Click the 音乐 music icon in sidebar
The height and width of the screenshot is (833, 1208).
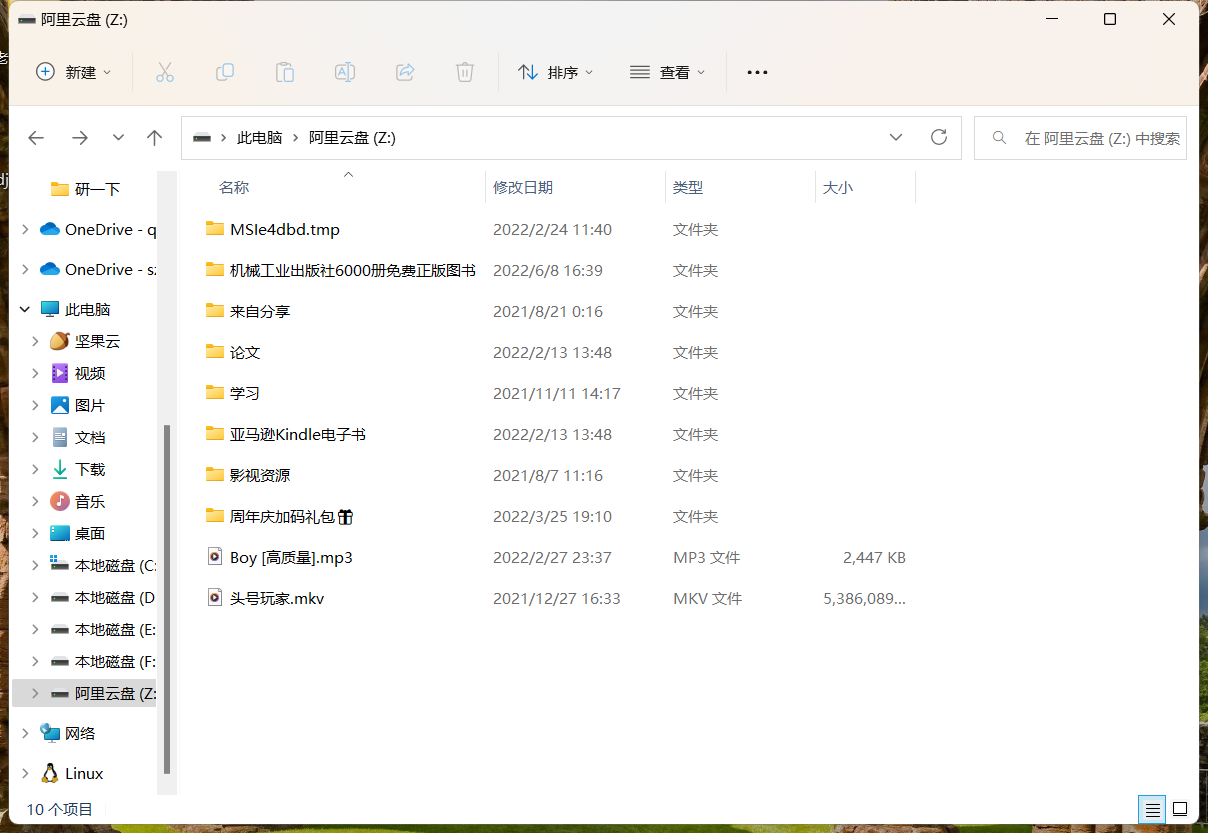click(60, 501)
